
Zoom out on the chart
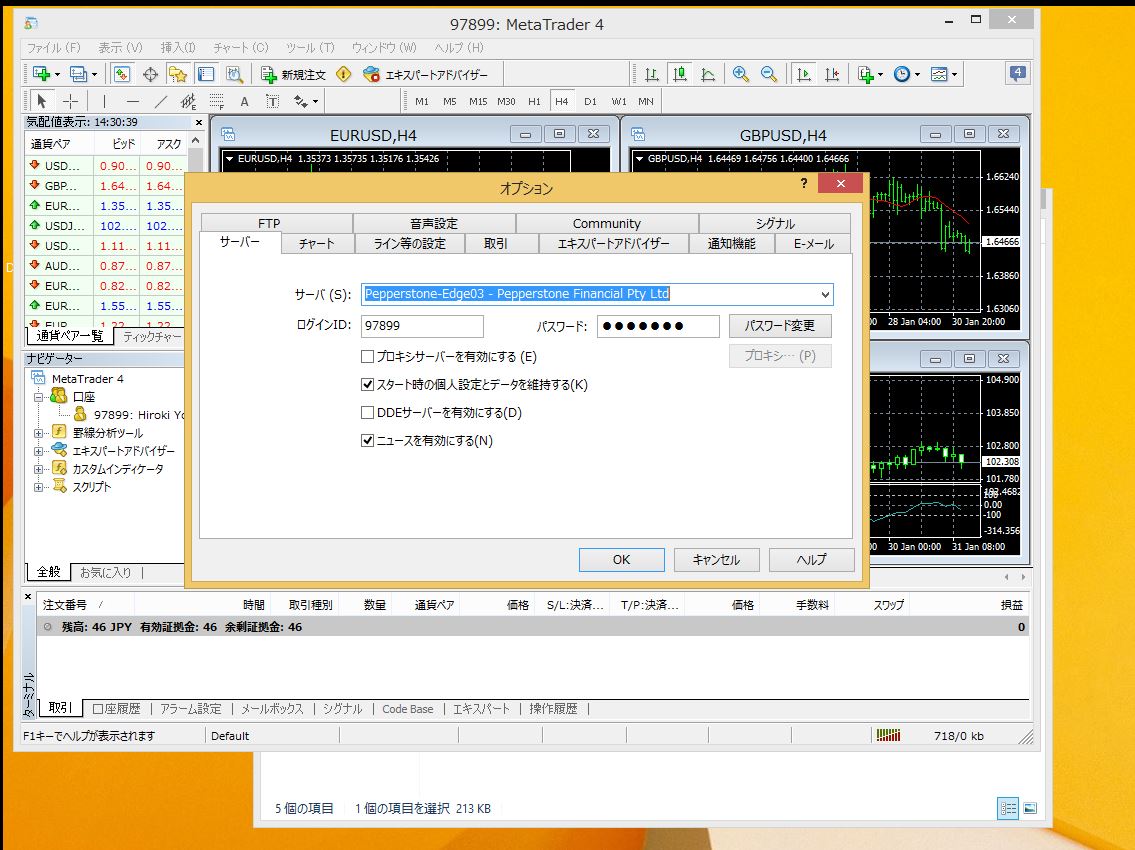(769, 74)
